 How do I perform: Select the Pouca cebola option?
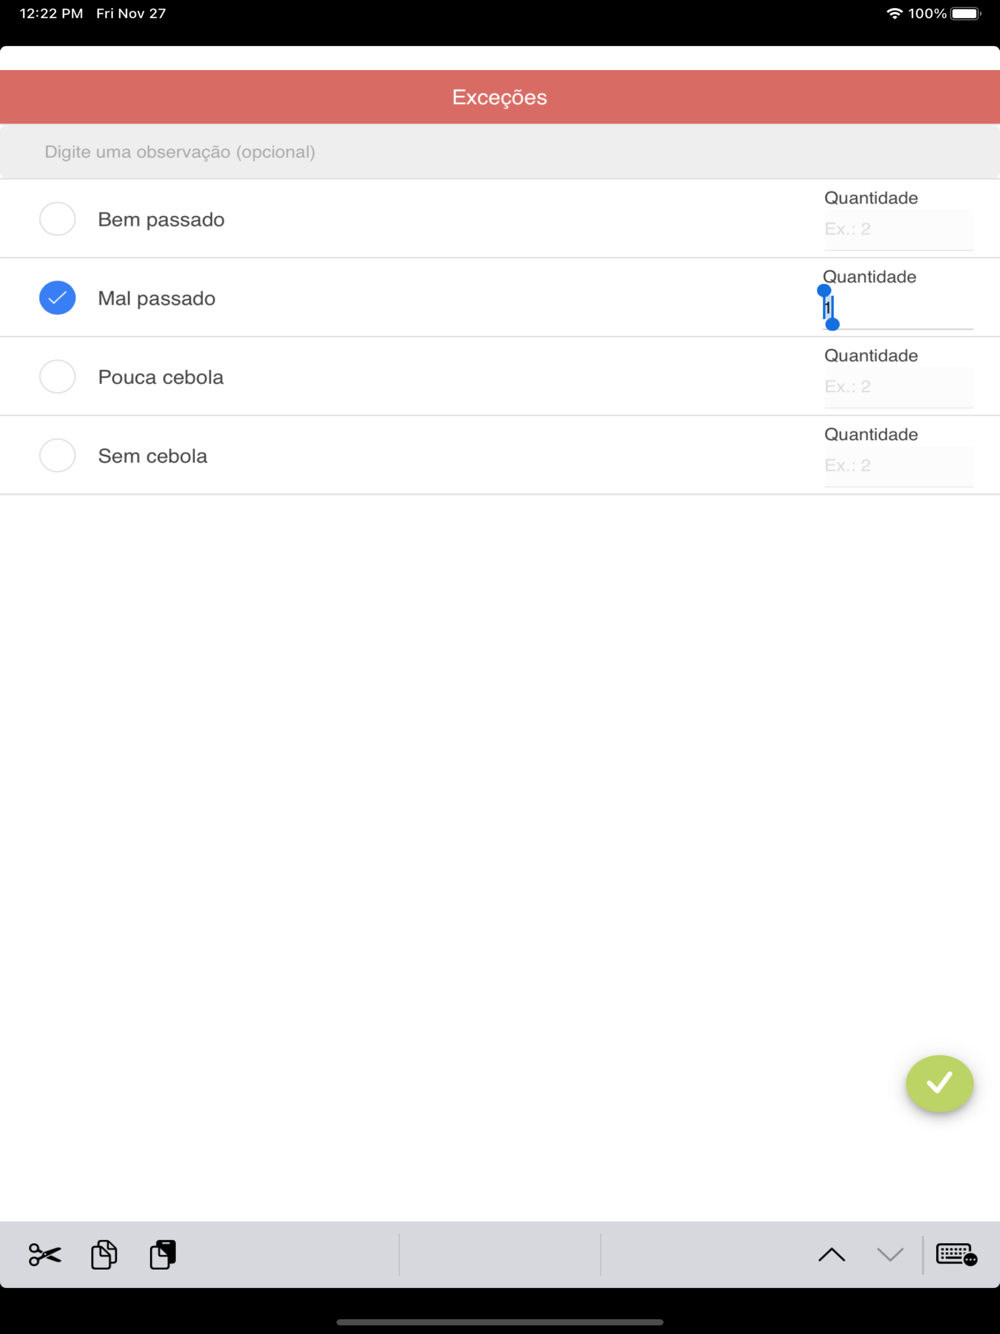[x=57, y=377]
